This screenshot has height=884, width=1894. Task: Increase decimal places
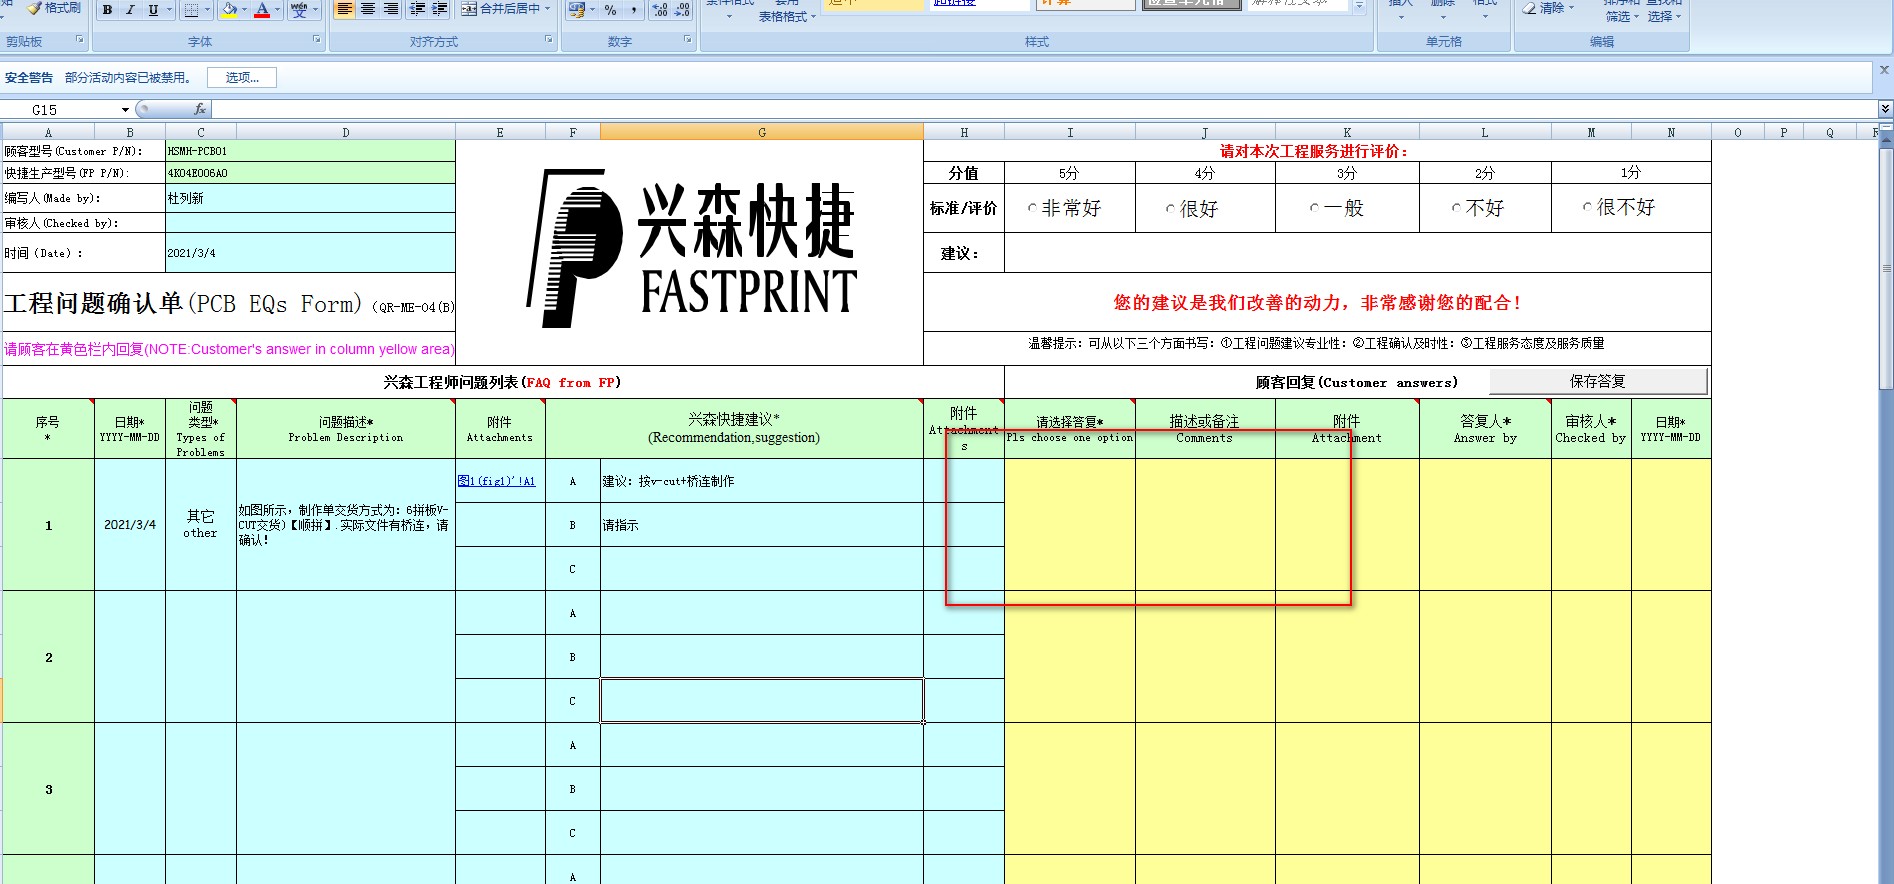pyautogui.click(x=660, y=10)
